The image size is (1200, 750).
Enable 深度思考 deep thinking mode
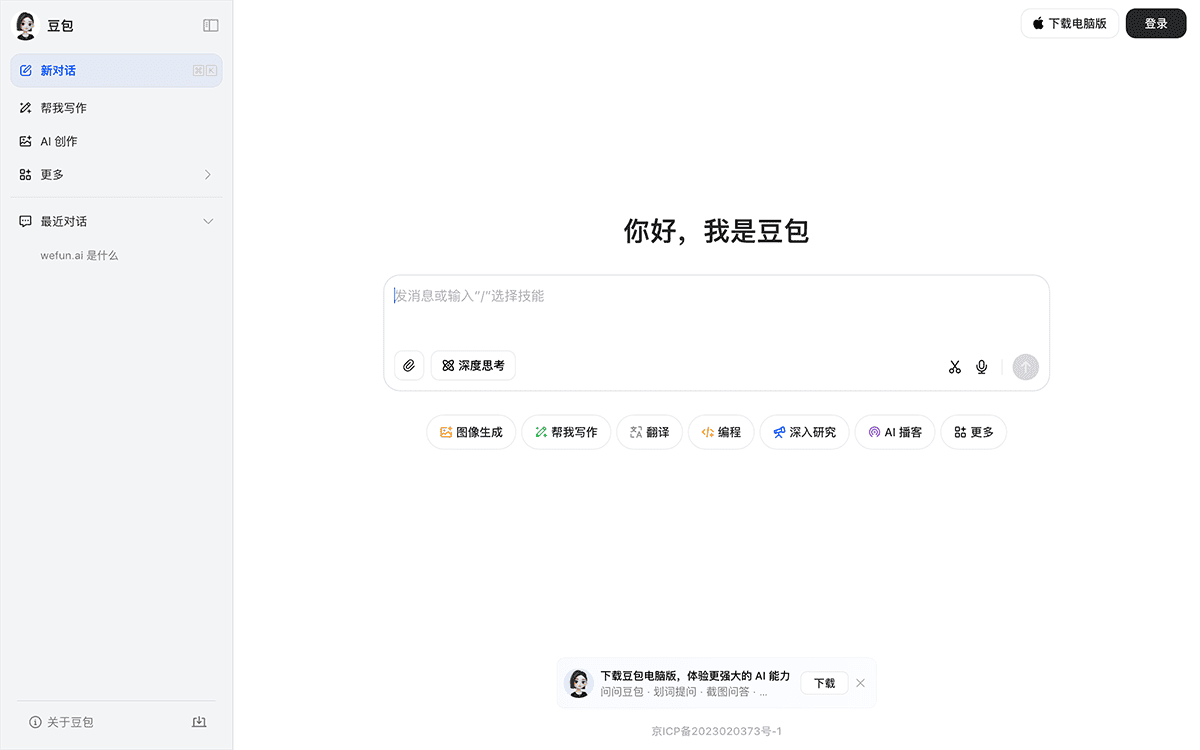(x=472, y=365)
